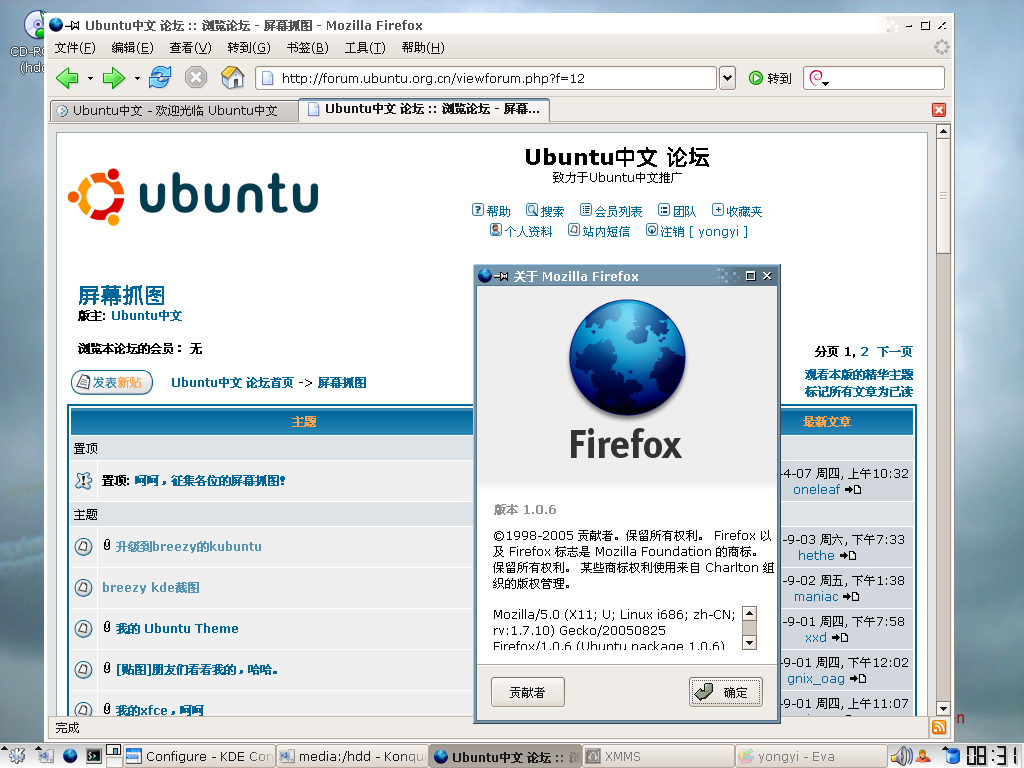1024x768 pixels.
Task: Open the 书签(B) menu
Action: [x=308, y=48]
